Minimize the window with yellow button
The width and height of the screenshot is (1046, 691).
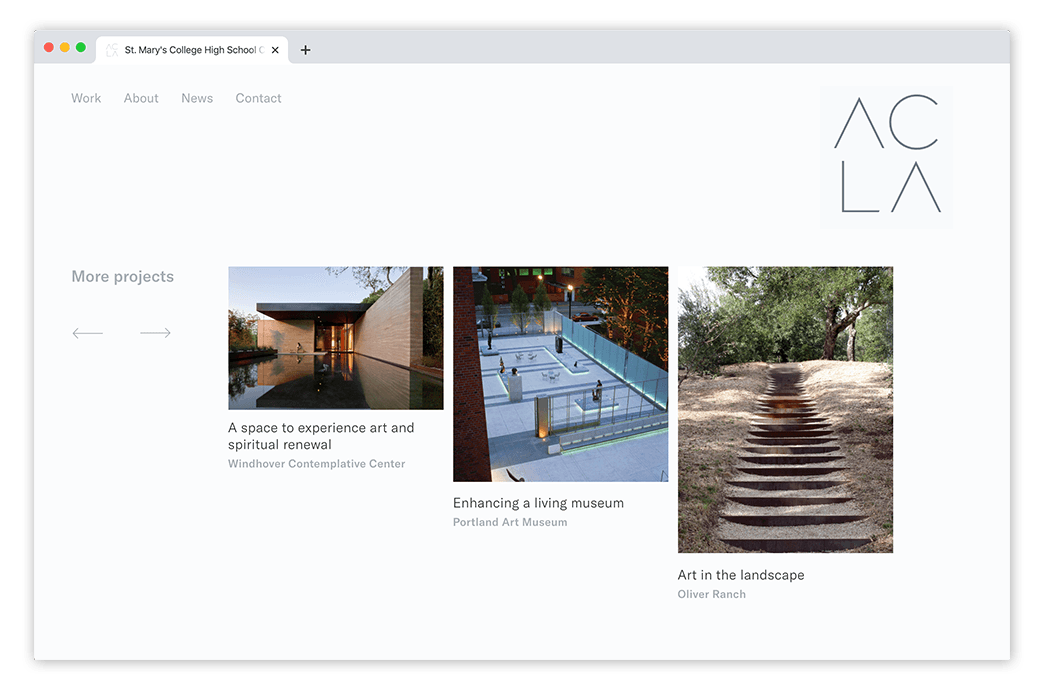65,47
